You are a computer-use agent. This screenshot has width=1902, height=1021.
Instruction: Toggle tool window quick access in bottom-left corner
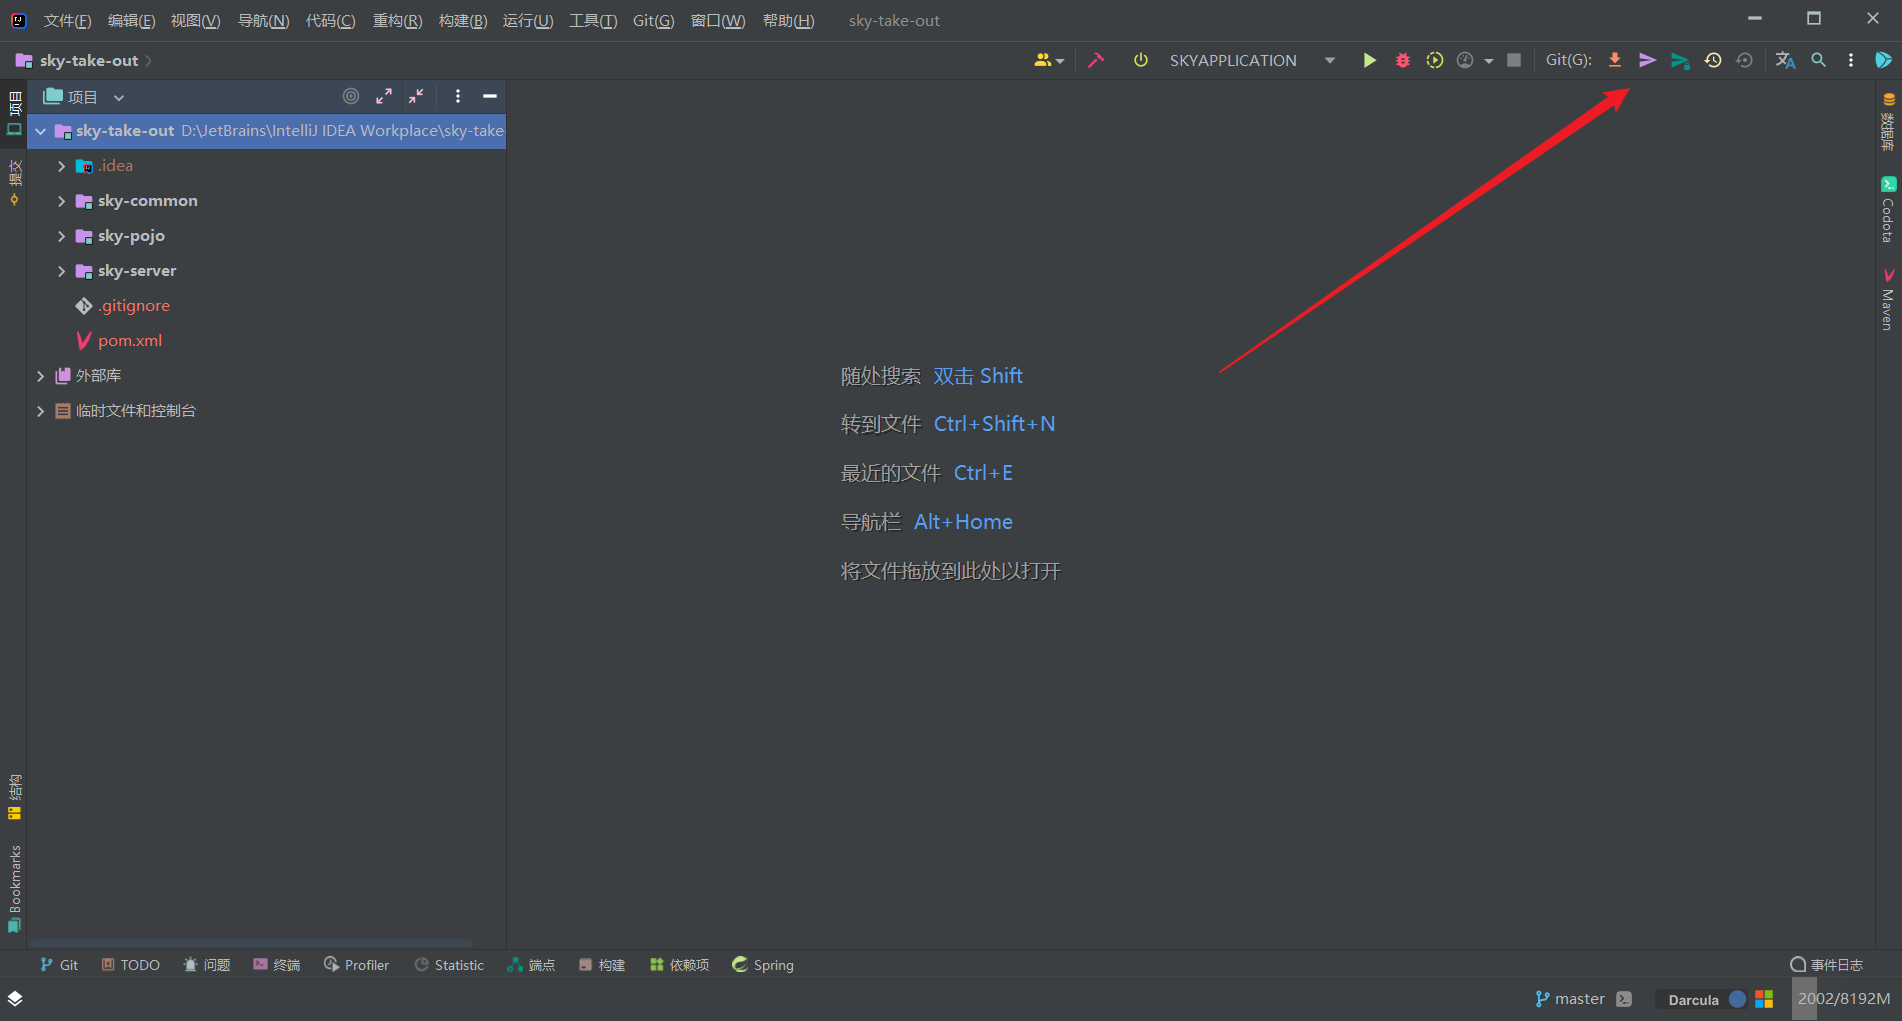(15, 999)
